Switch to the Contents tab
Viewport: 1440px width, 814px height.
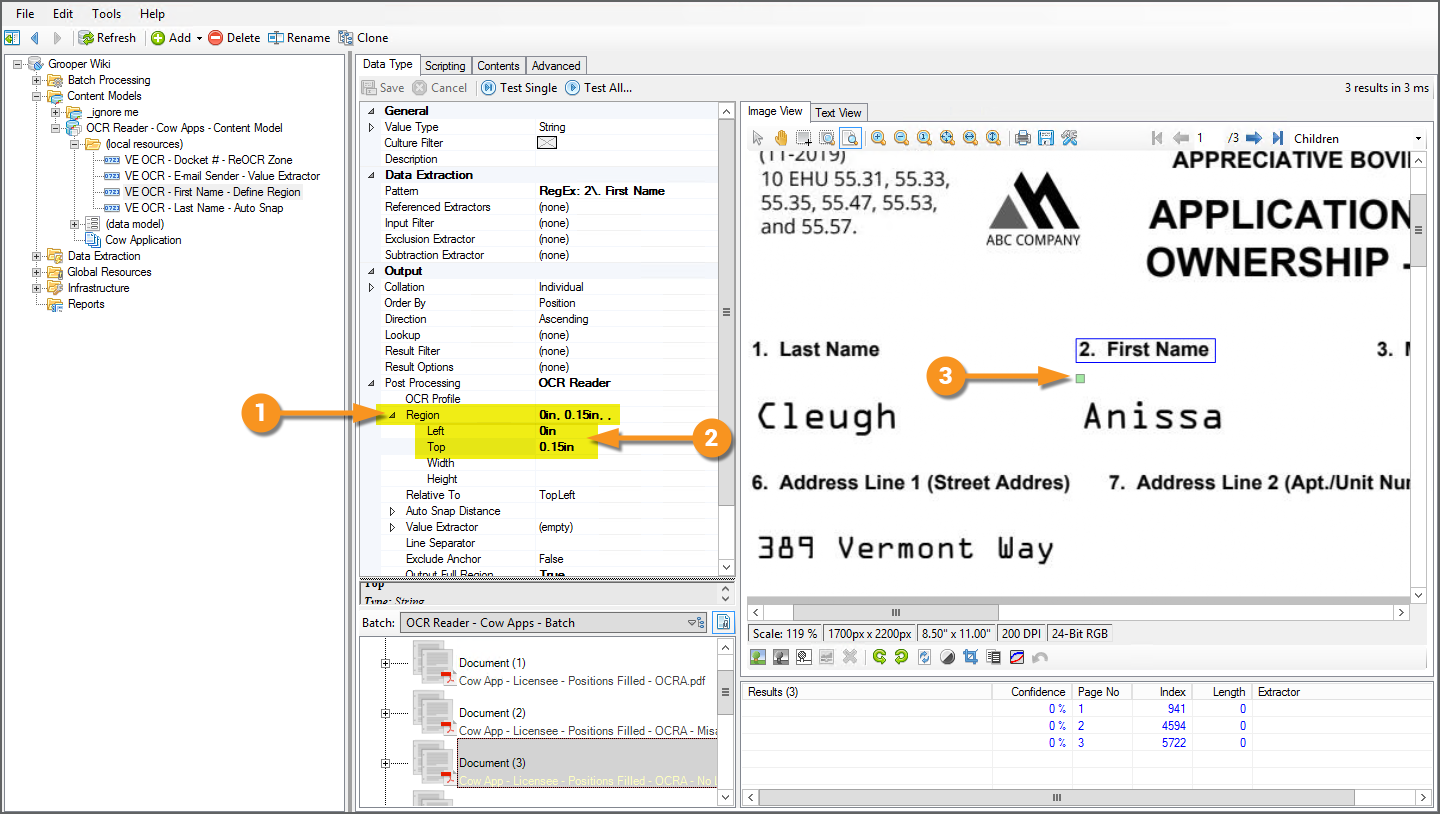point(498,66)
